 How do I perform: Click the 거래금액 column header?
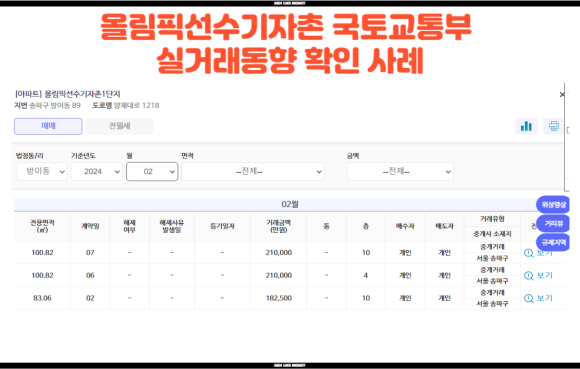coord(279,226)
